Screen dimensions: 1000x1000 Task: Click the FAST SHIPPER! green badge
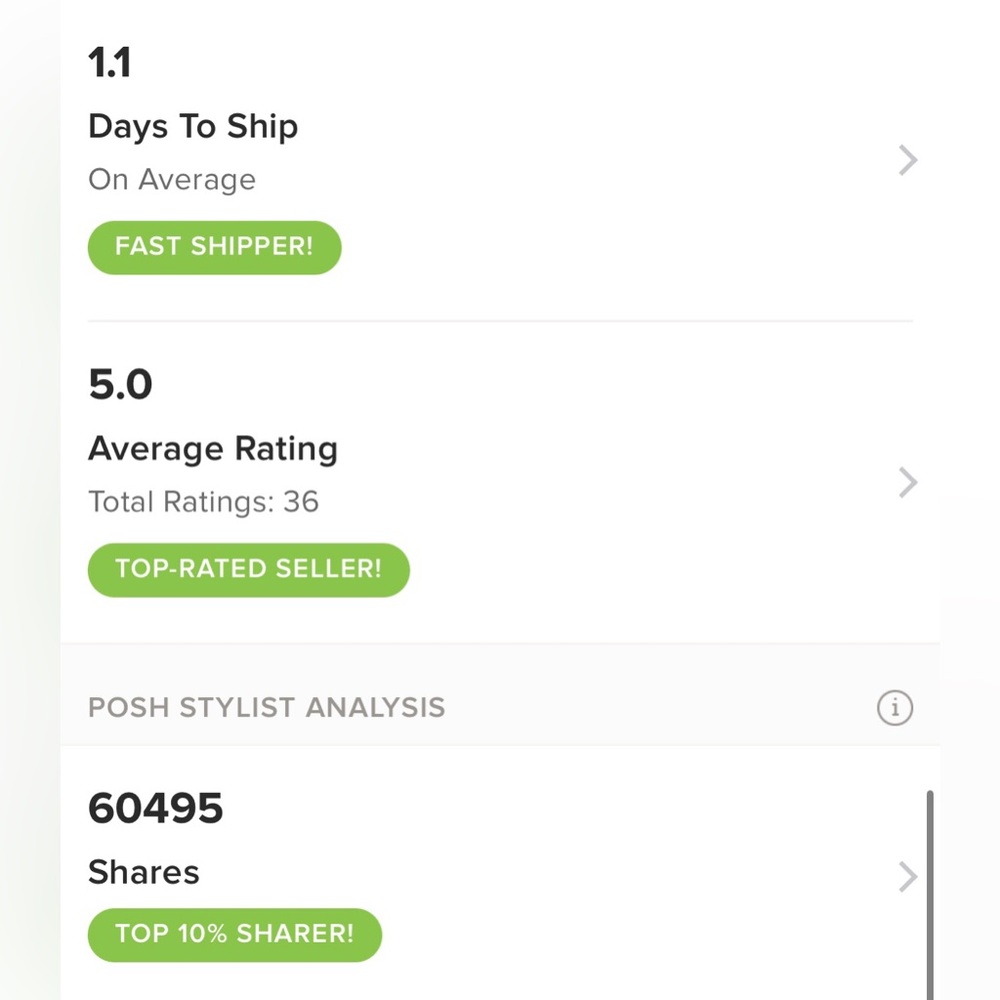tap(214, 247)
